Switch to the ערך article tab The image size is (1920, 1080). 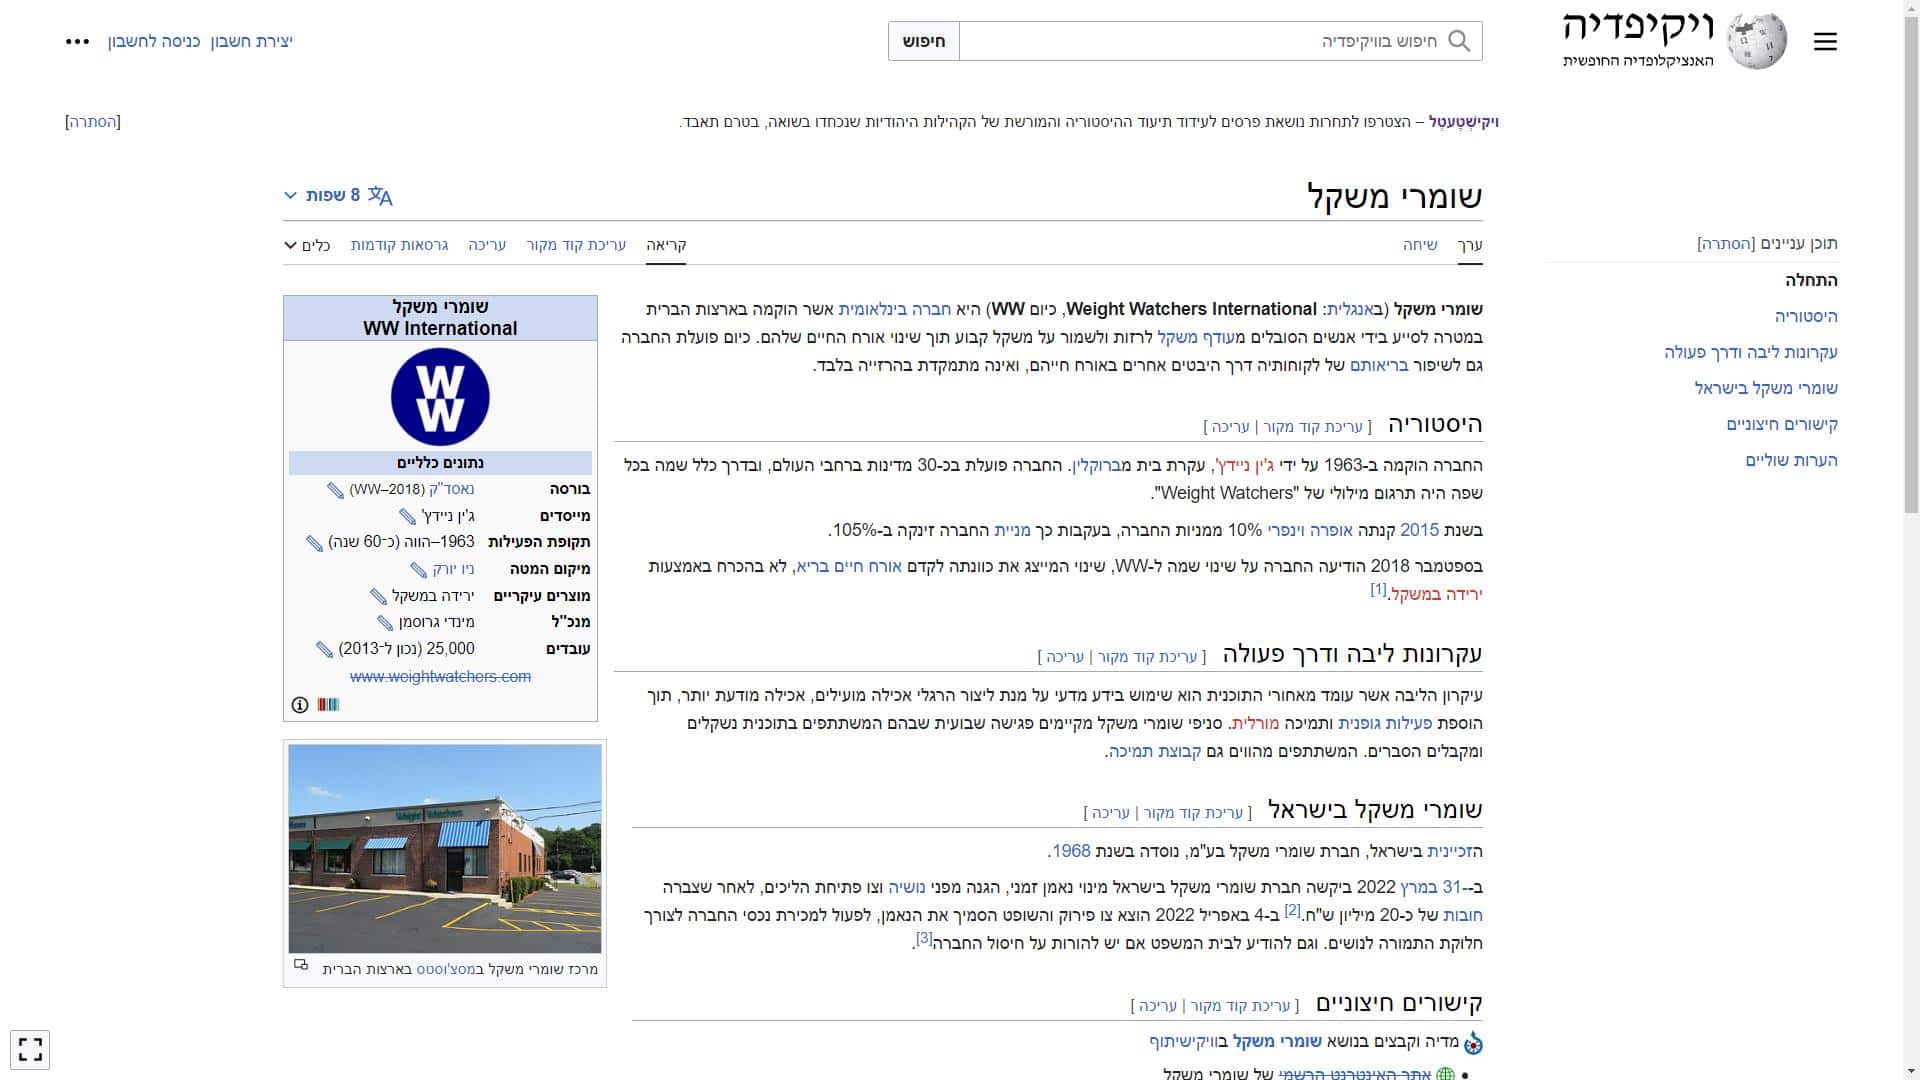pyautogui.click(x=1470, y=245)
